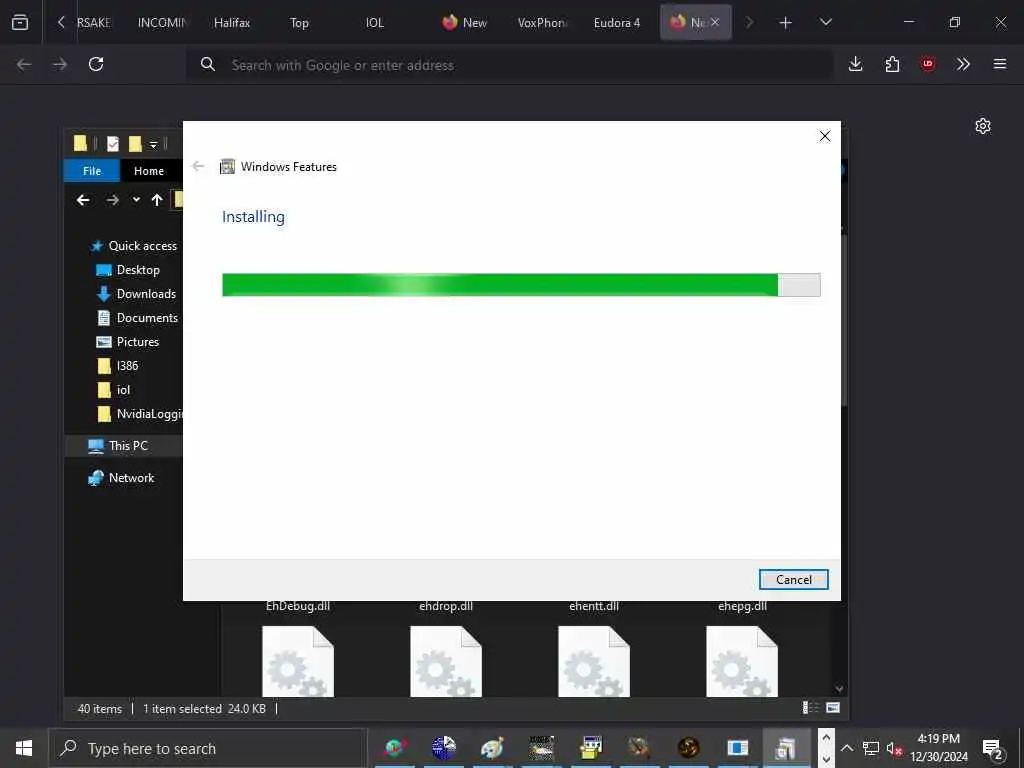
Task: Open Pictures in the navigation pane
Action: (137, 342)
